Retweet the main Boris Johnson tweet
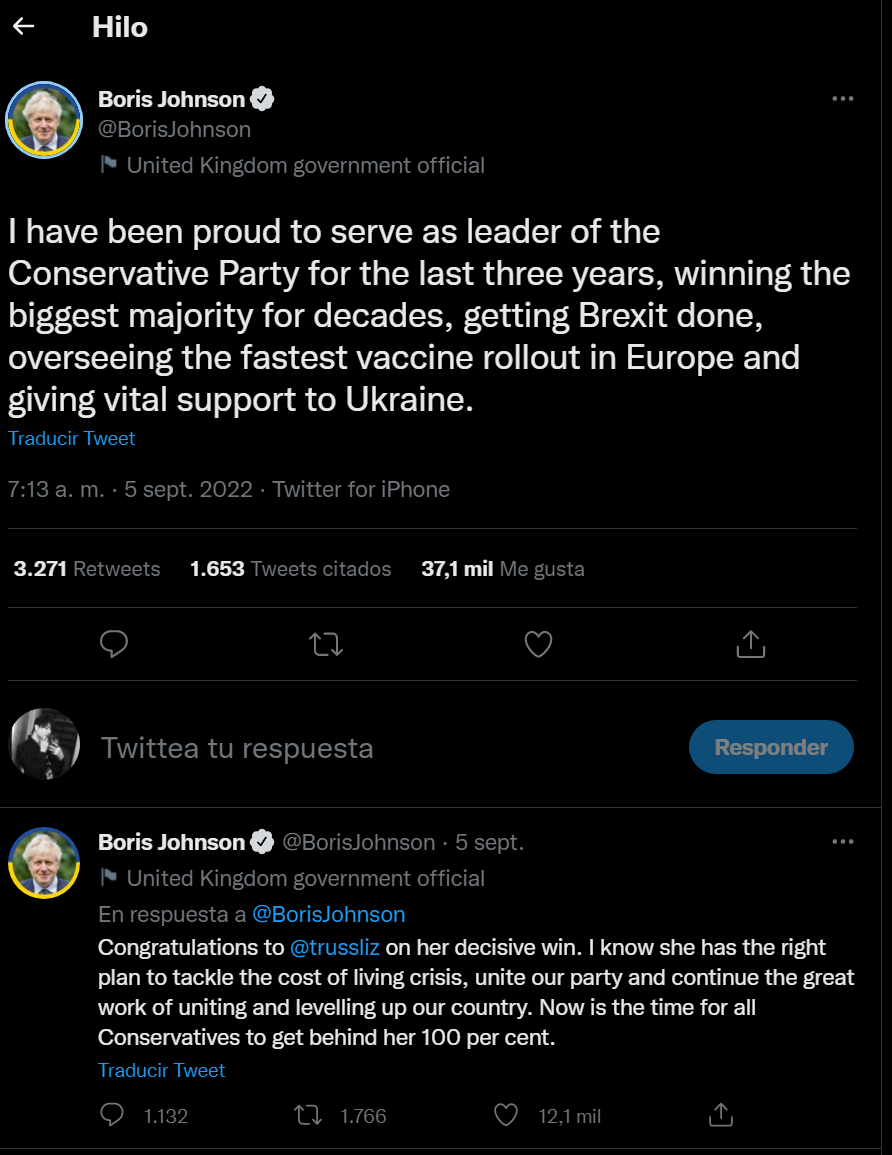Image resolution: width=892 pixels, height=1155 pixels. [x=327, y=644]
